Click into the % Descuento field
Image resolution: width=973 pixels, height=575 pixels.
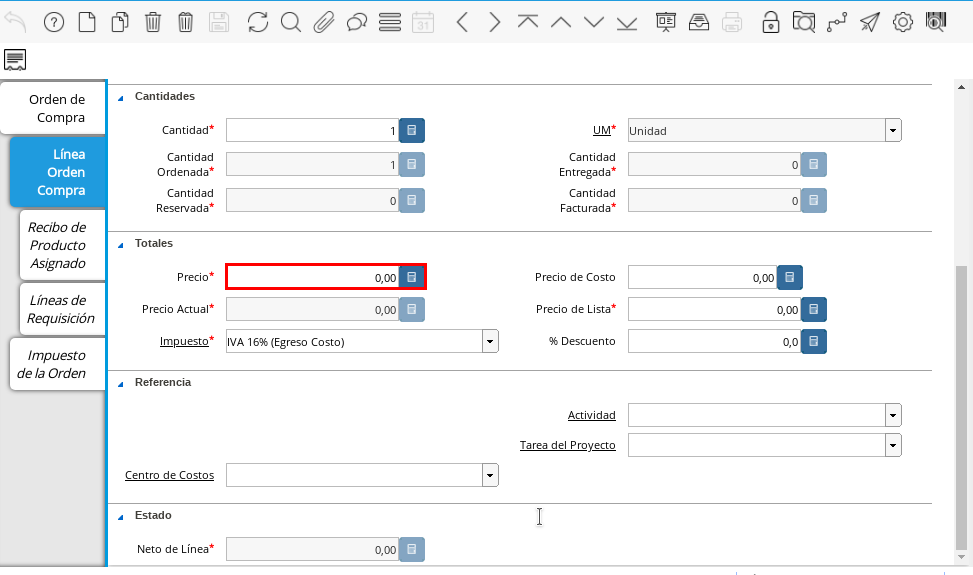click(714, 341)
